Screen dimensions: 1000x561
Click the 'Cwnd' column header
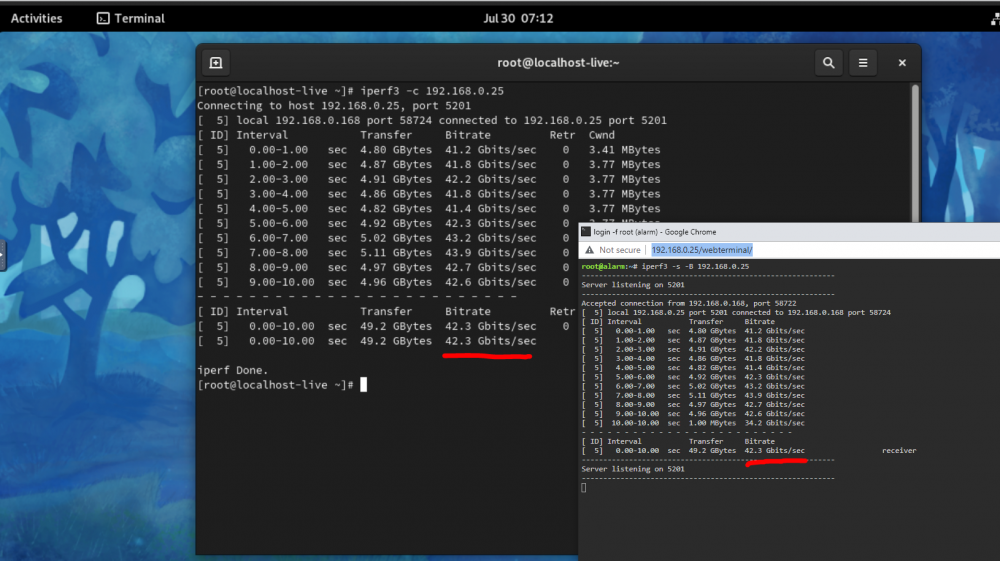(x=601, y=135)
